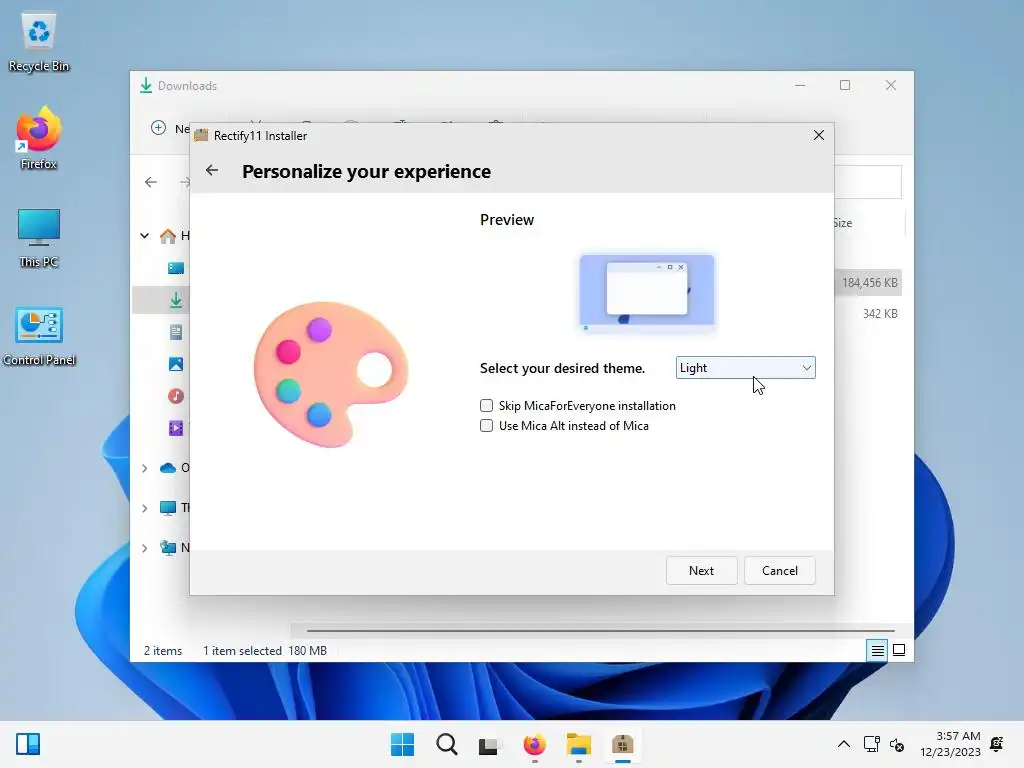Expand This PC node in Explorer sidebar
1024x768 pixels.
point(144,508)
